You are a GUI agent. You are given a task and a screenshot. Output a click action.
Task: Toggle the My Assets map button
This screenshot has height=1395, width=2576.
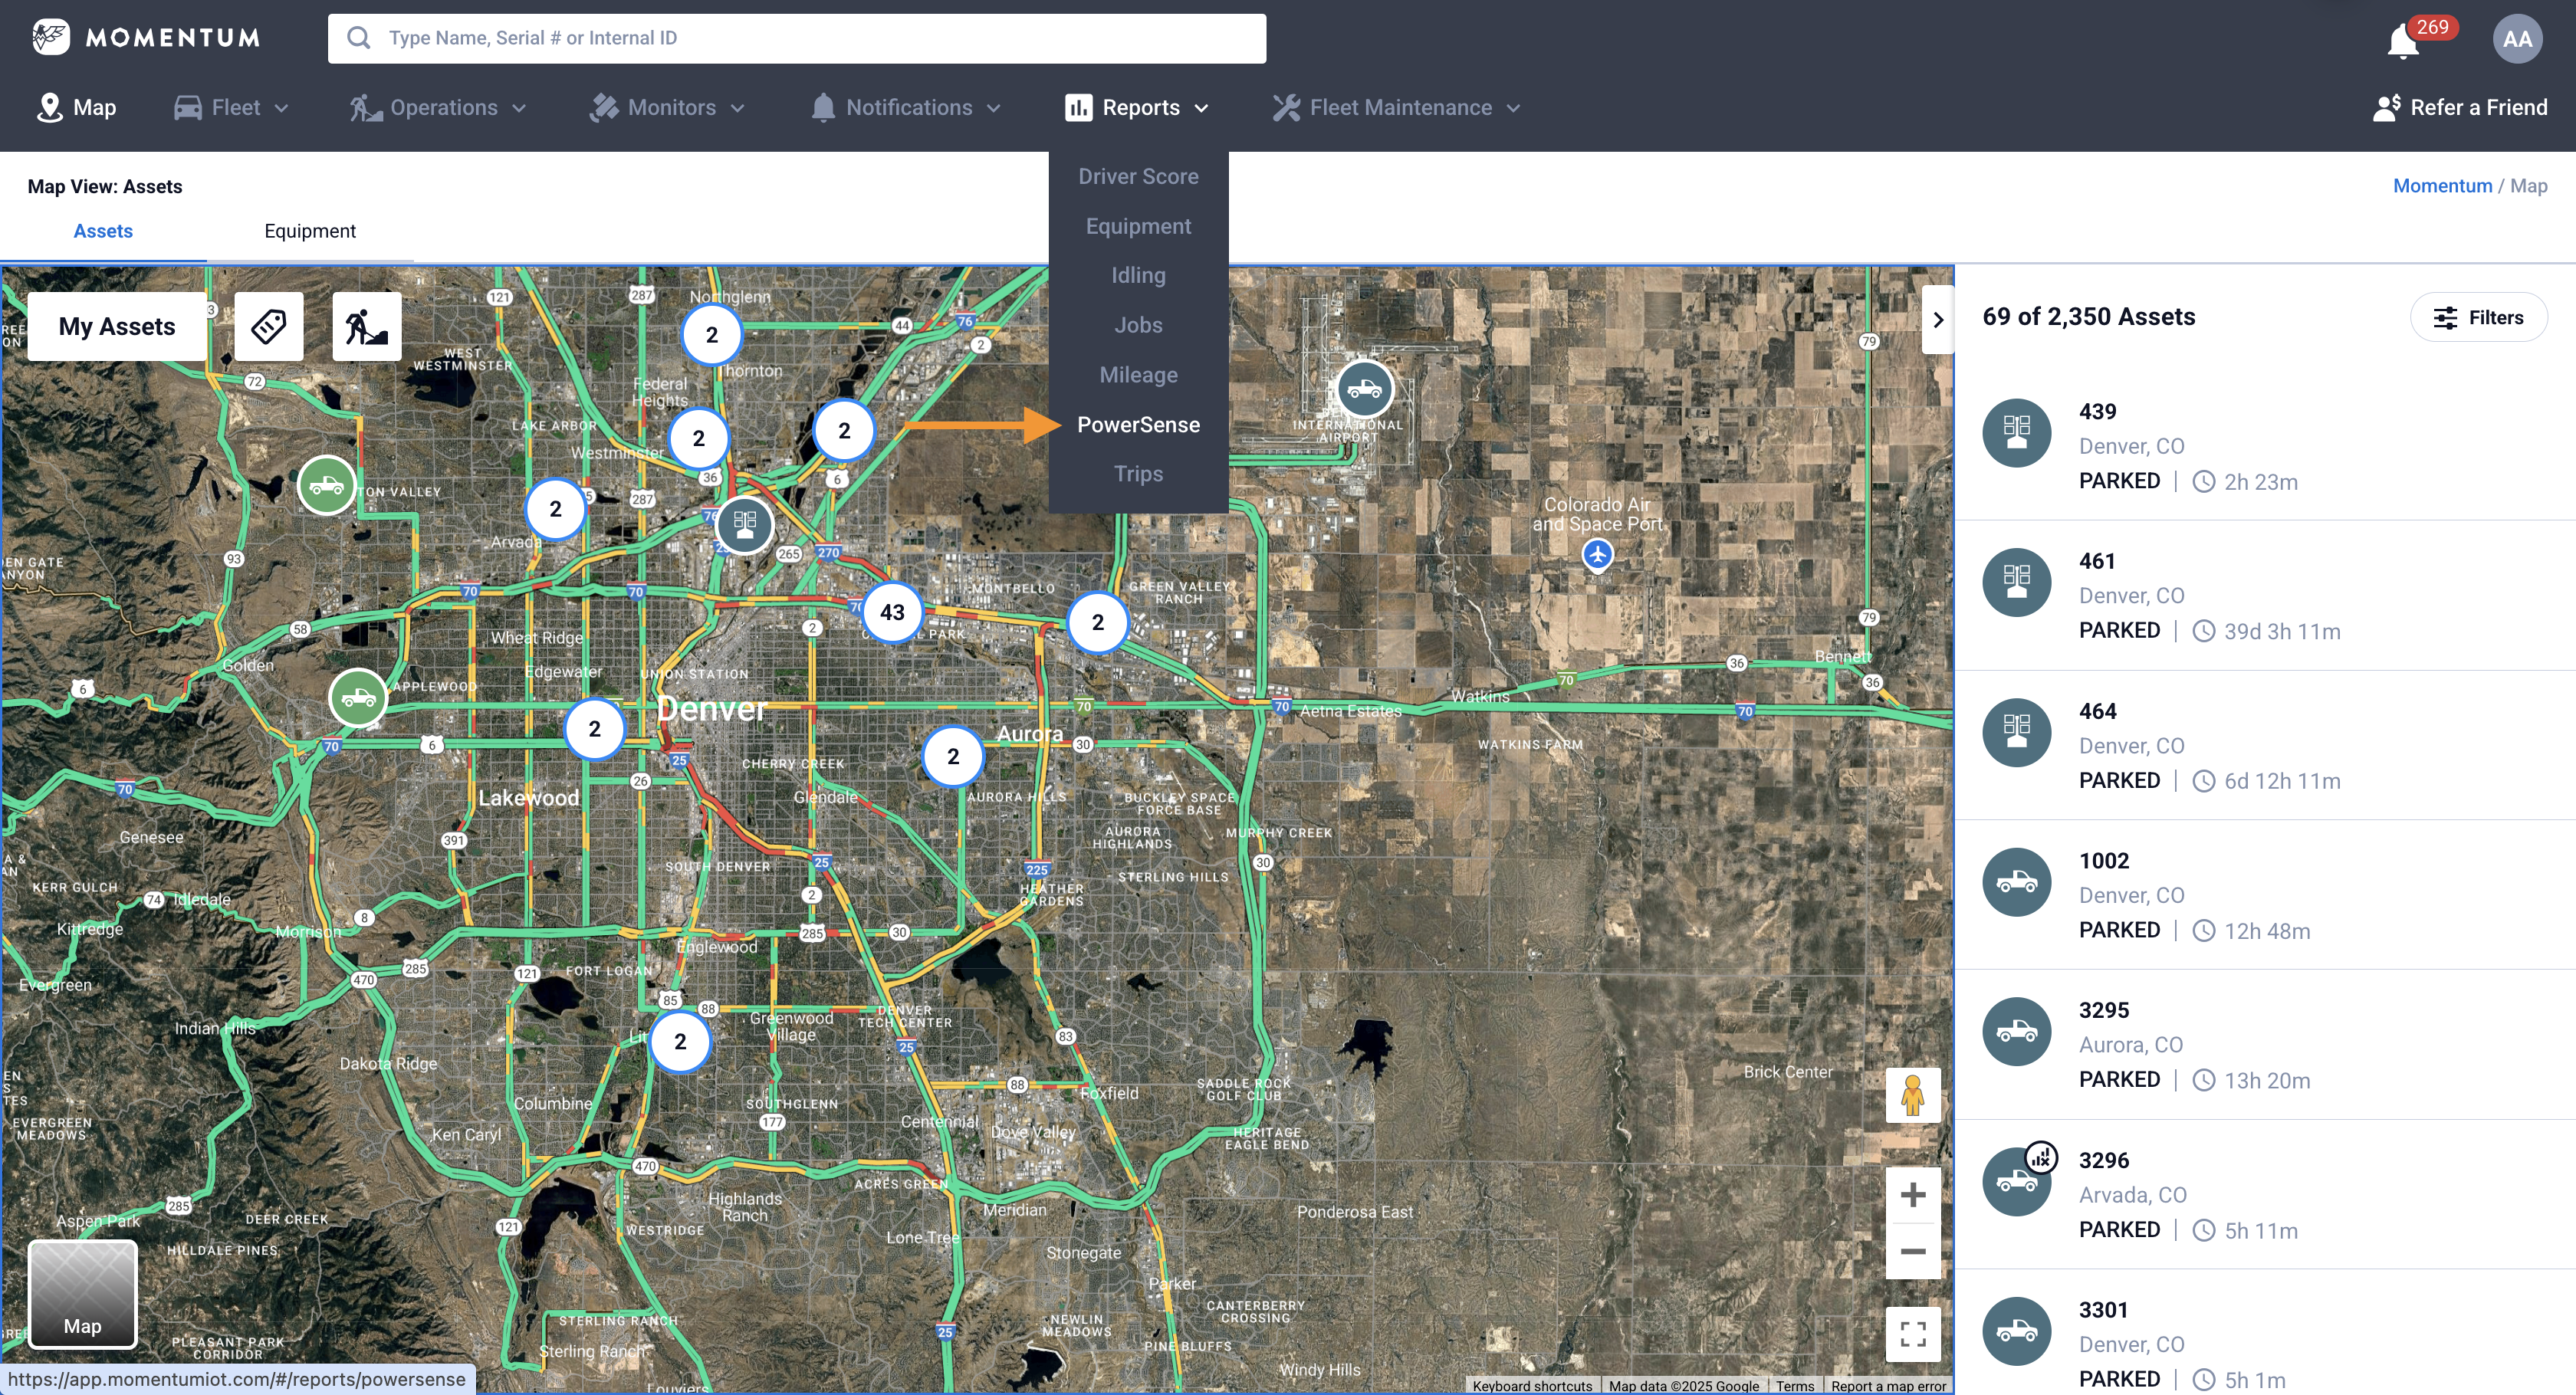[x=117, y=326]
